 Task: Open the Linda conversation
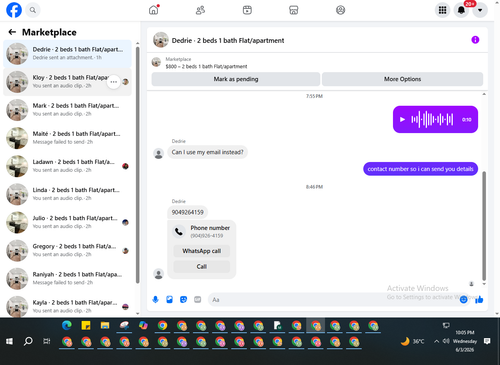(67, 194)
